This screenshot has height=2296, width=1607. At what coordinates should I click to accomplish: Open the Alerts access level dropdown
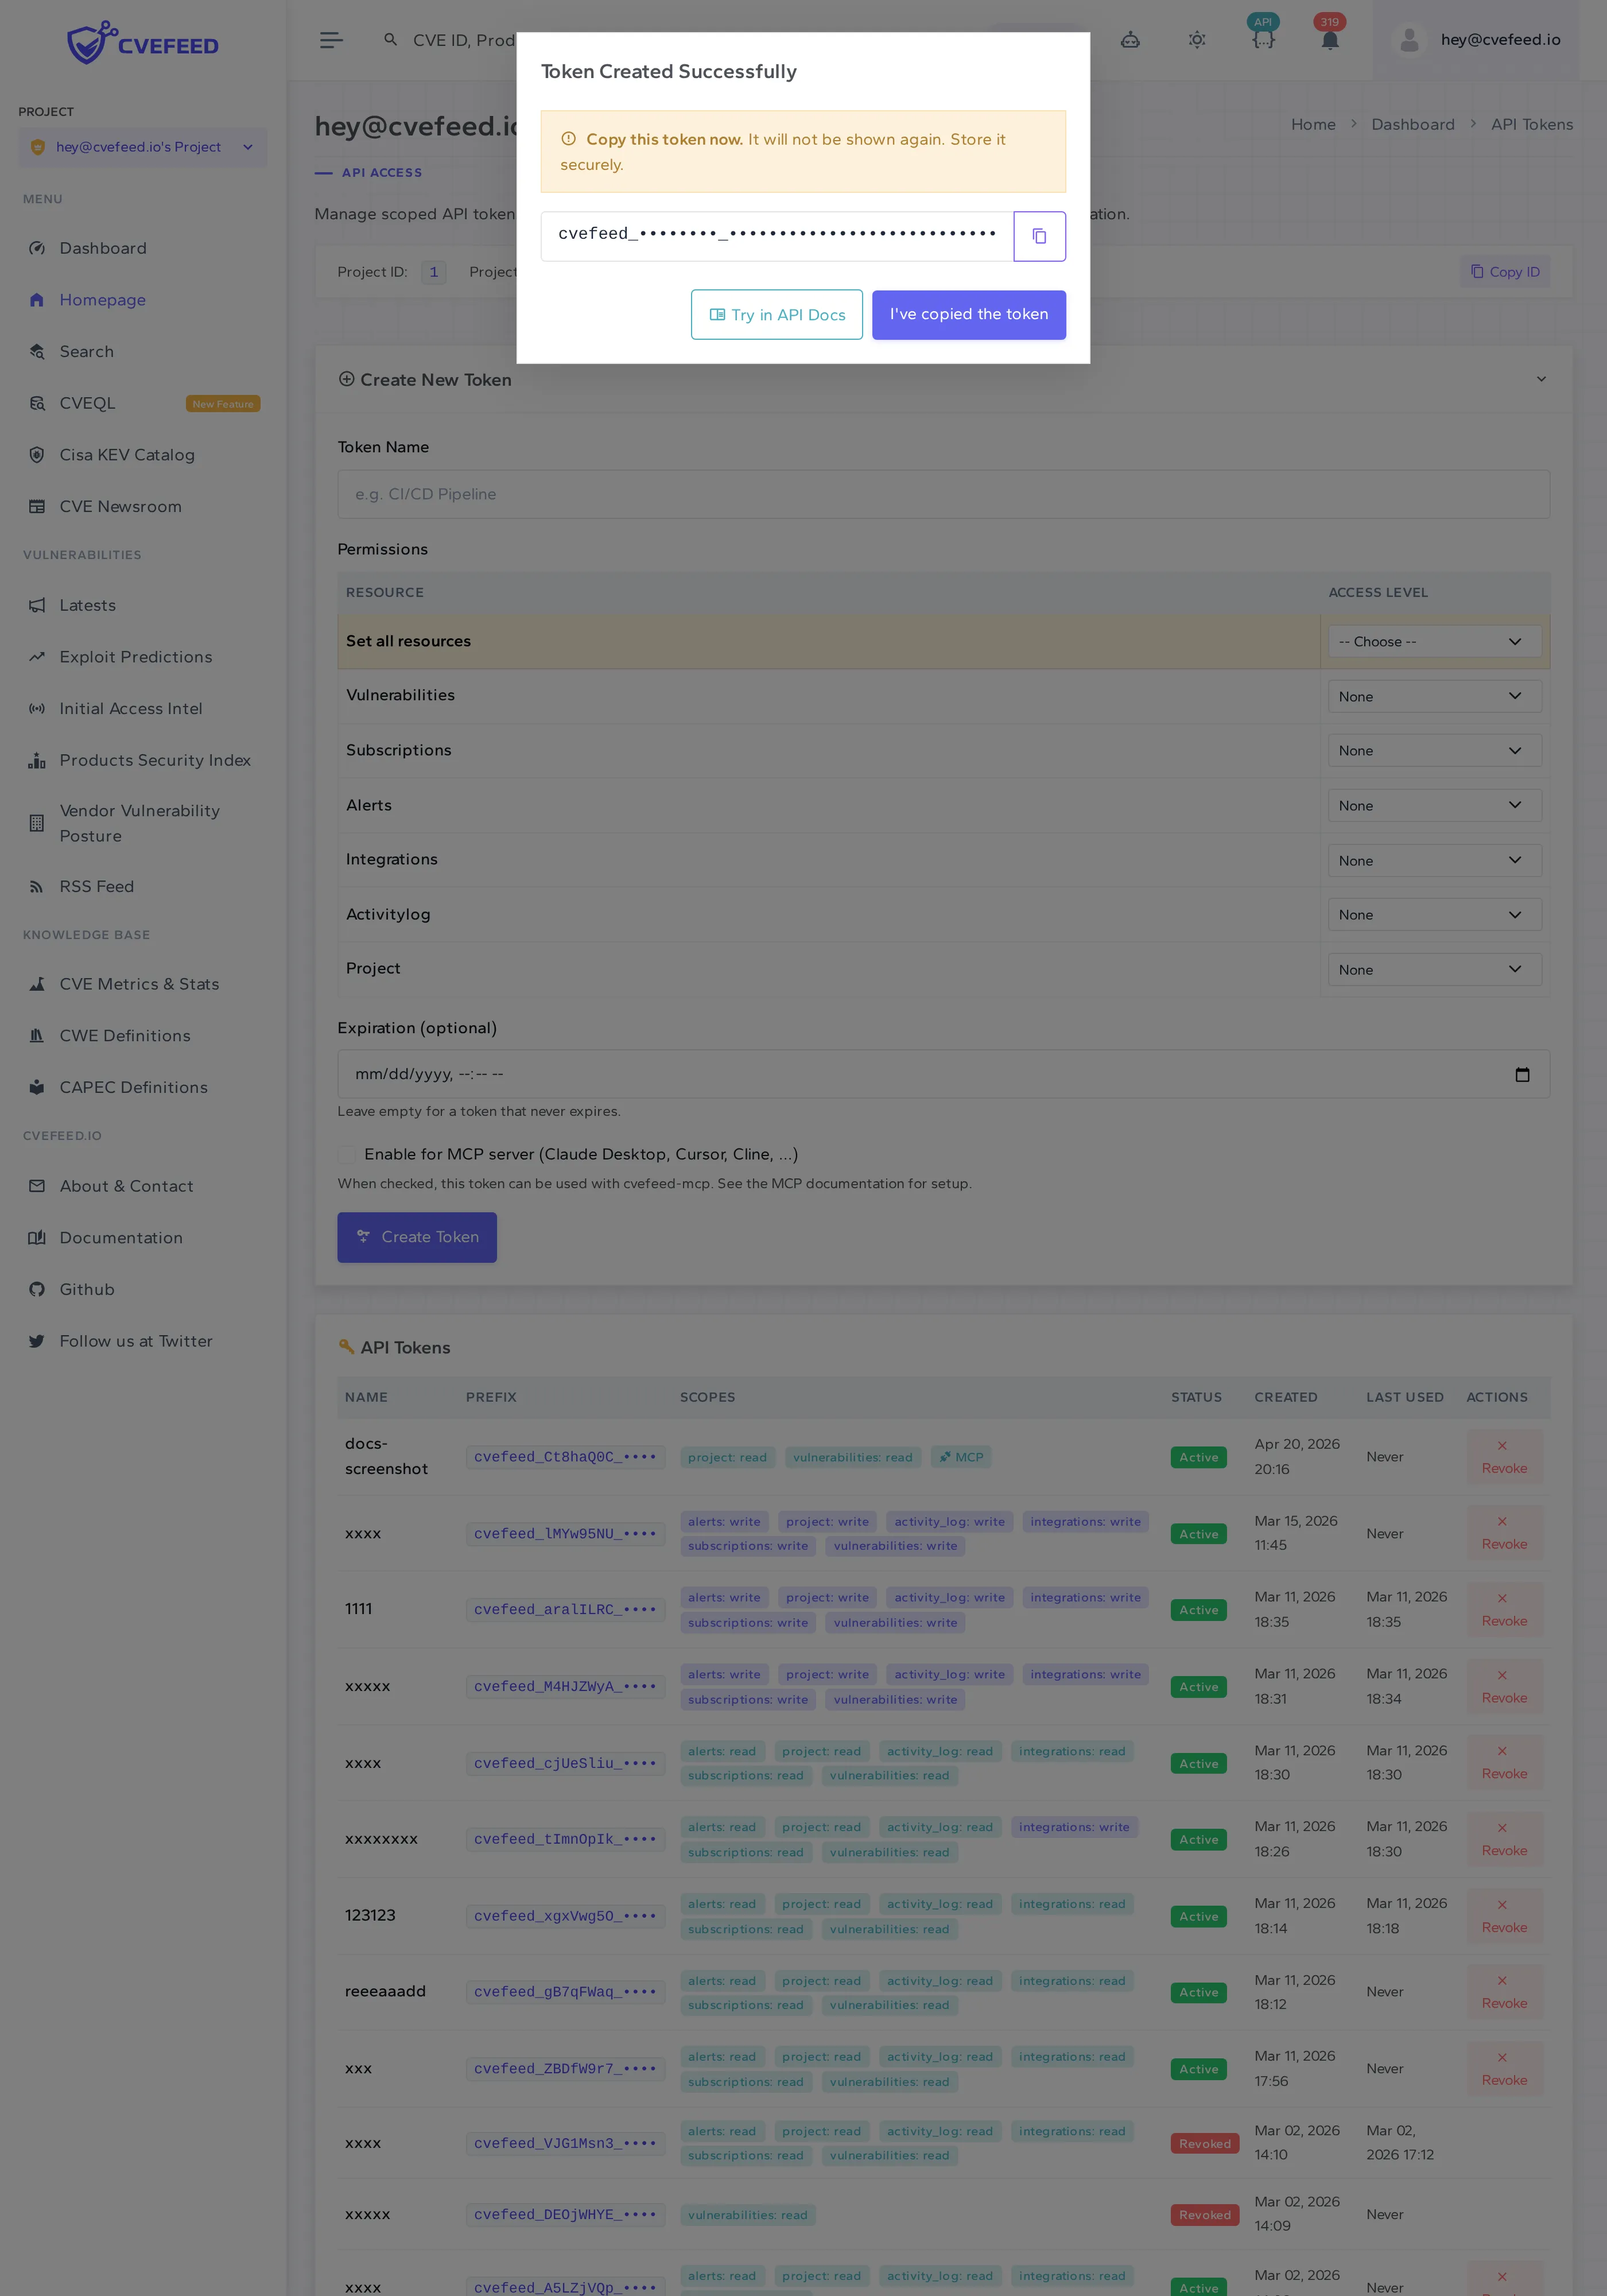pos(1434,806)
